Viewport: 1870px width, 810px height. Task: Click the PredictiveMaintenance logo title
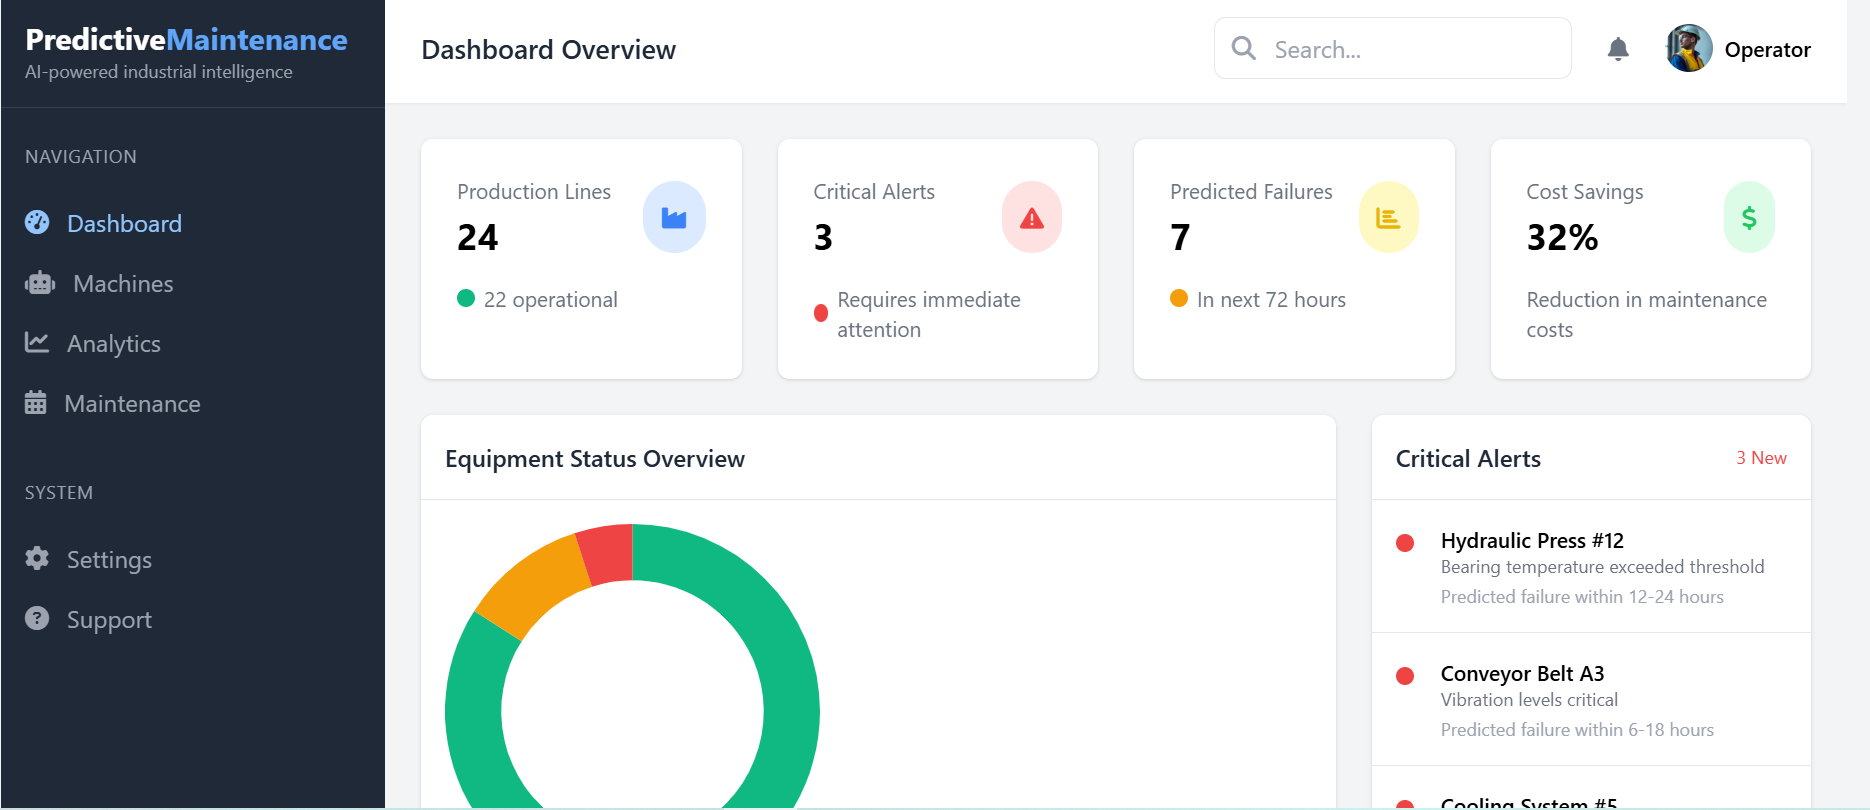[186, 39]
